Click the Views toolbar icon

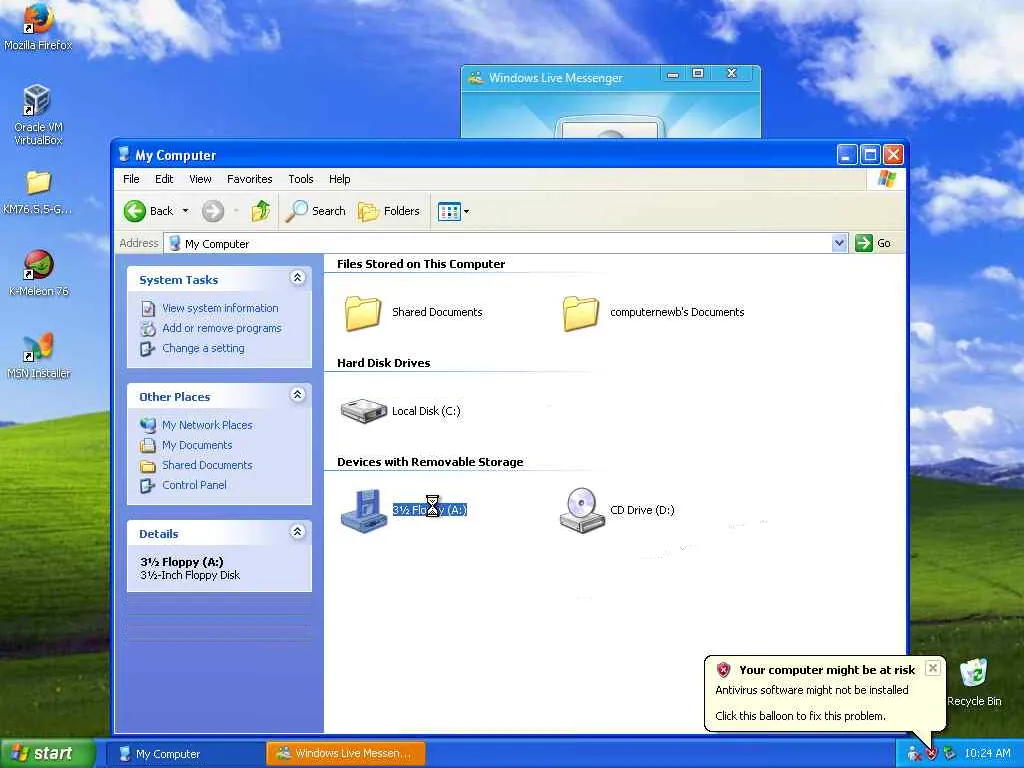click(x=449, y=212)
